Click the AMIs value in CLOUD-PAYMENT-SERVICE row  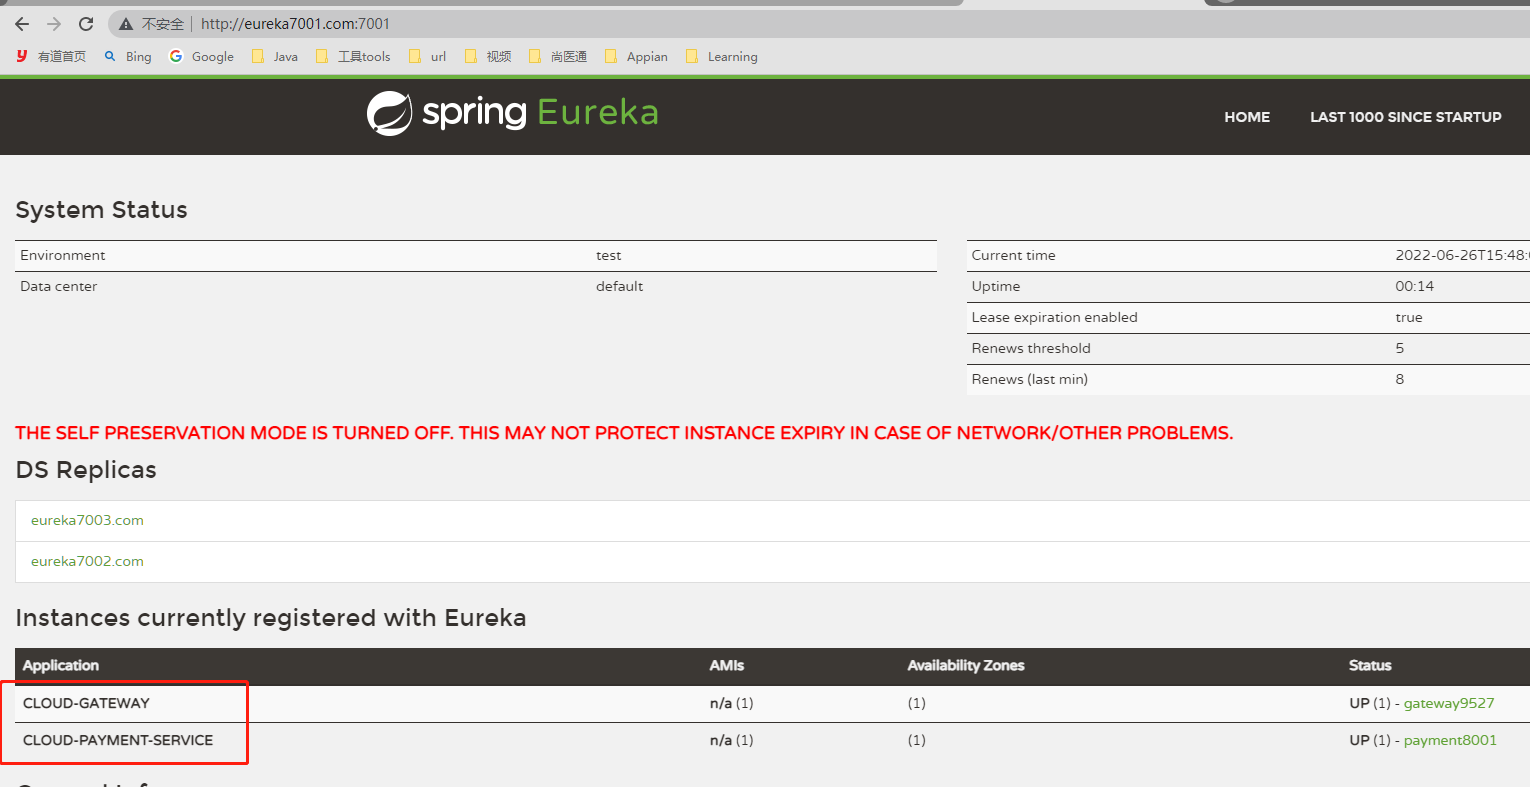732,740
